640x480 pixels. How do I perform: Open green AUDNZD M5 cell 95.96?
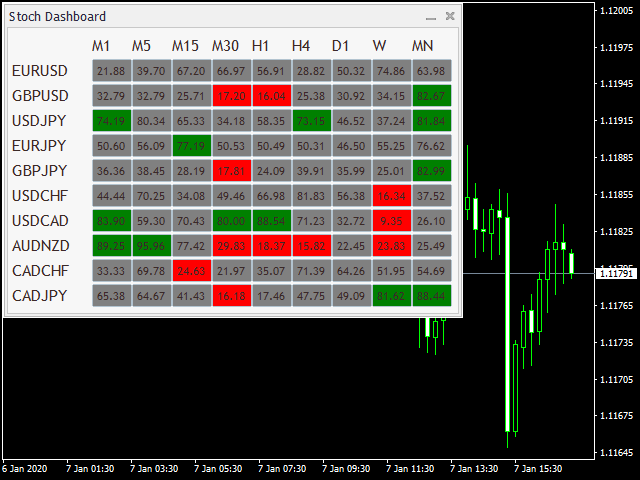click(151, 246)
